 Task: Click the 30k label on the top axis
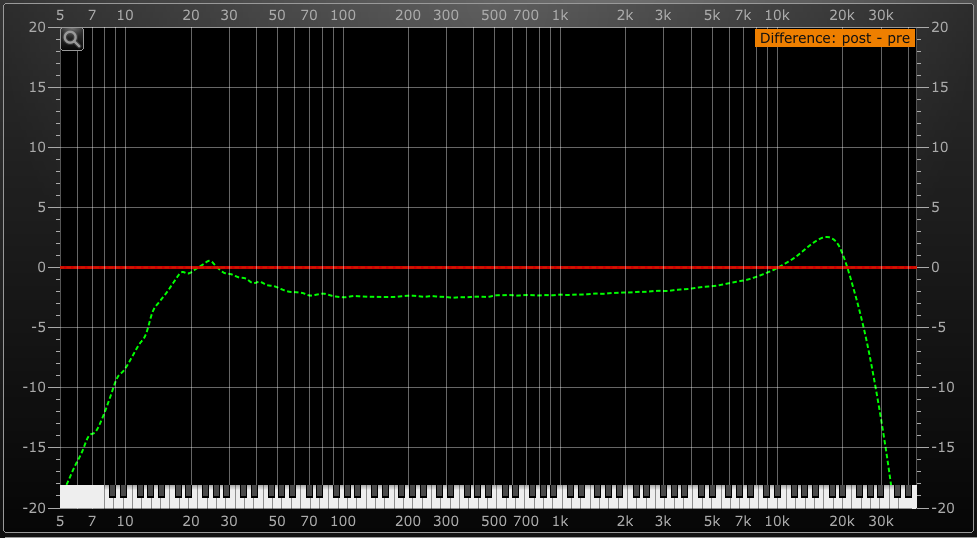coord(880,15)
